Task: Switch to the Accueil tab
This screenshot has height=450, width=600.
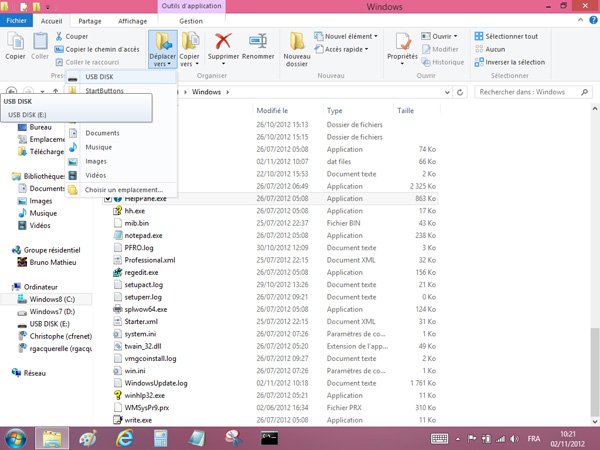Action: click(51, 21)
